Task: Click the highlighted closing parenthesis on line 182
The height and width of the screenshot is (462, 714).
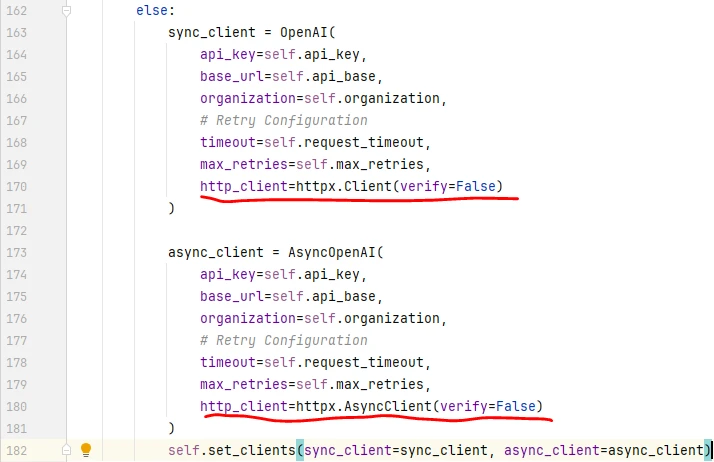Action: [x=707, y=450]
